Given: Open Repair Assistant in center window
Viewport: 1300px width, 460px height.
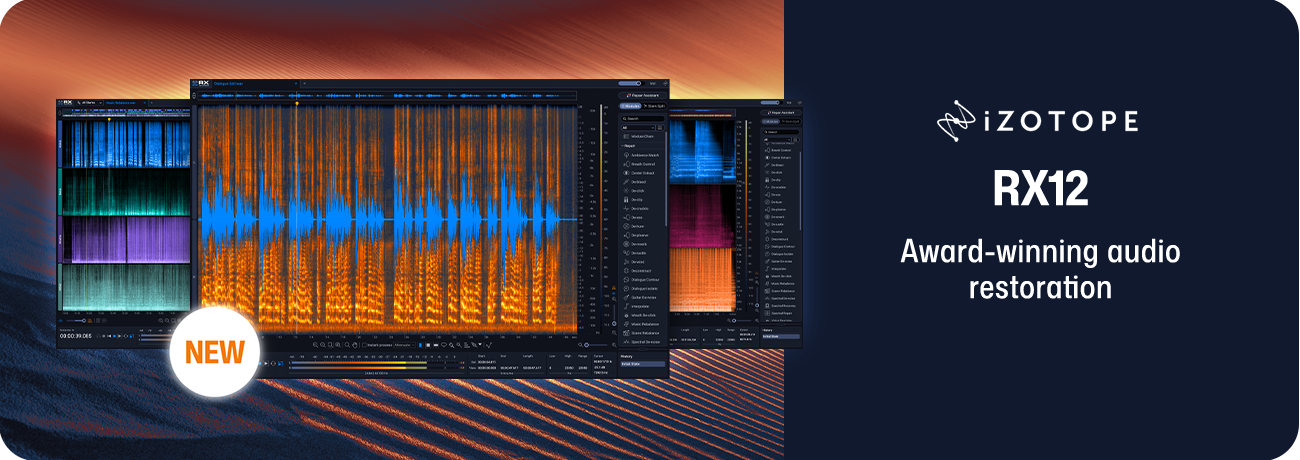Looking at the screenshot, I should tap(643, 95).
